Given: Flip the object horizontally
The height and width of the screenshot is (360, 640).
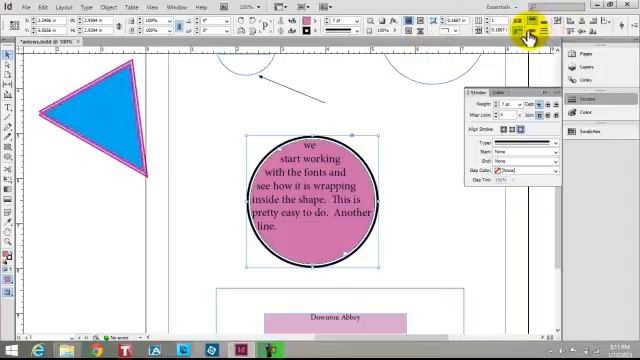Looking at the screenshot, I should pos(241,31).
